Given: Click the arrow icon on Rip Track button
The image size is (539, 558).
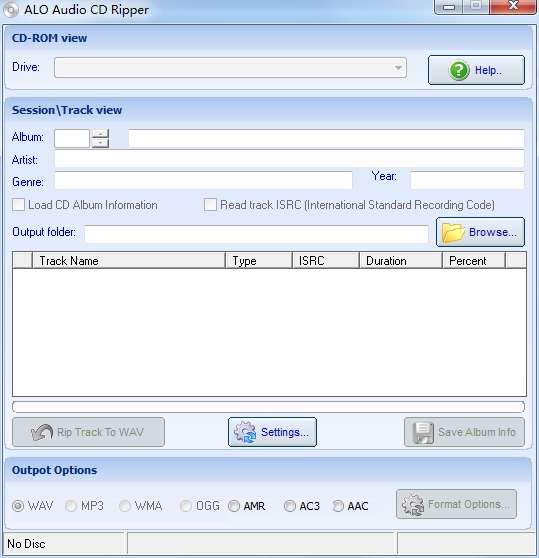Looking at the screenshot, I should pos(42,432).
